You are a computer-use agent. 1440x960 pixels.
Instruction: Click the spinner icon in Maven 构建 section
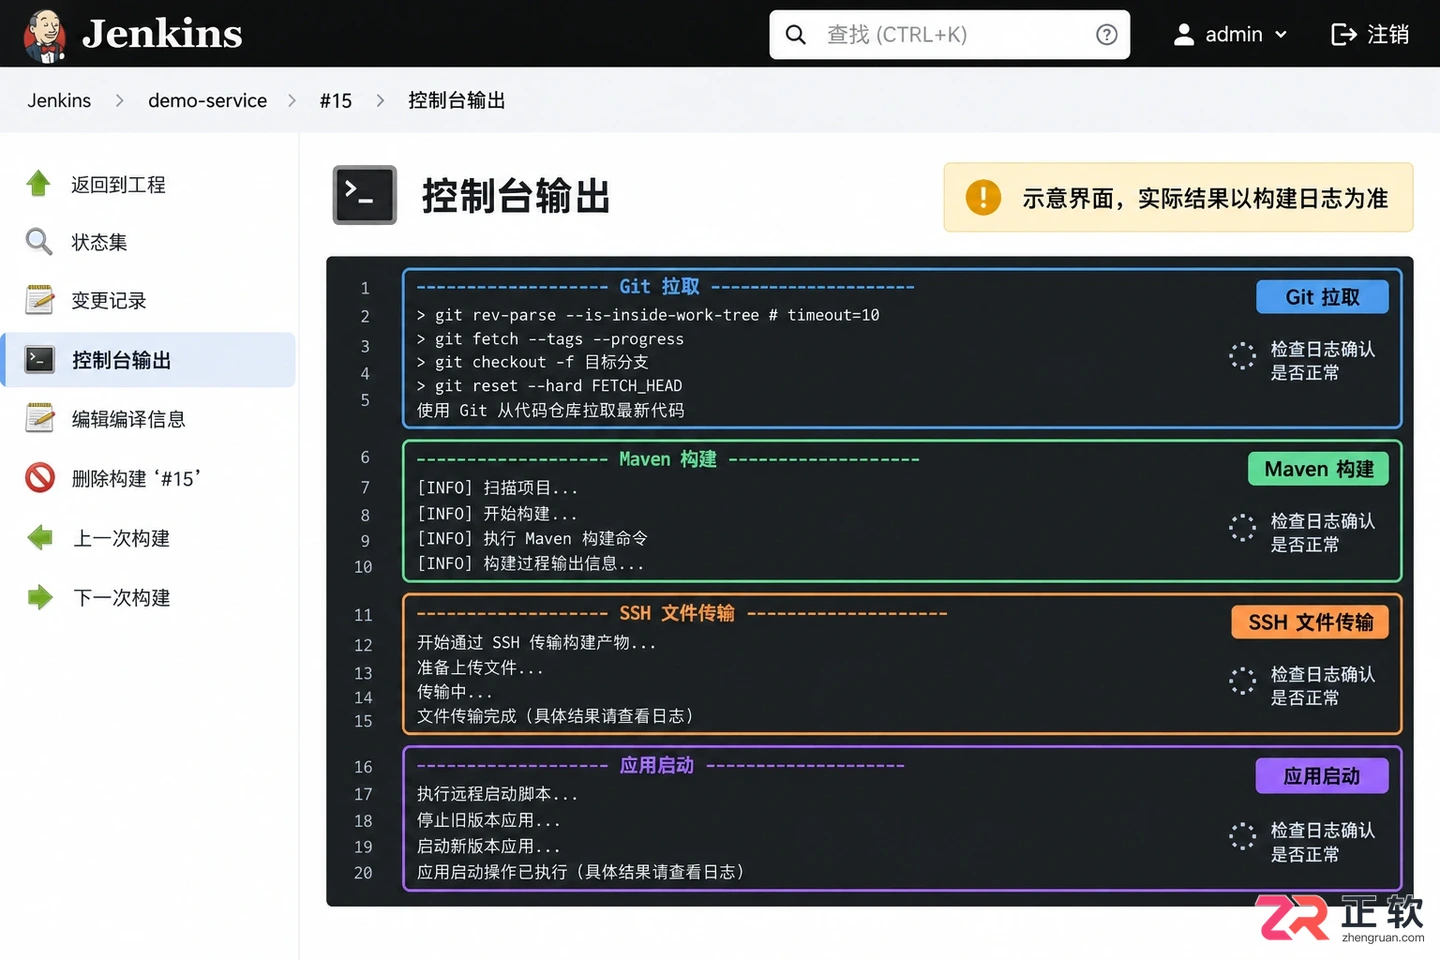pos(1242,528)
